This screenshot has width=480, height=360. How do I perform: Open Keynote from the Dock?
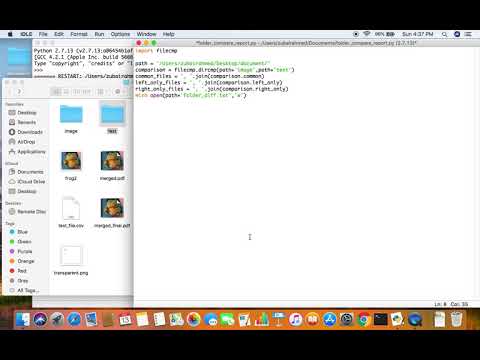point(279,319)
